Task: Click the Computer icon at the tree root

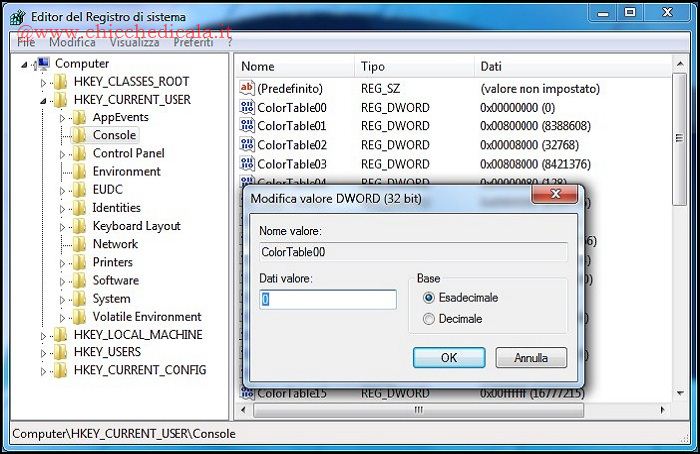Action: (43, 63)
